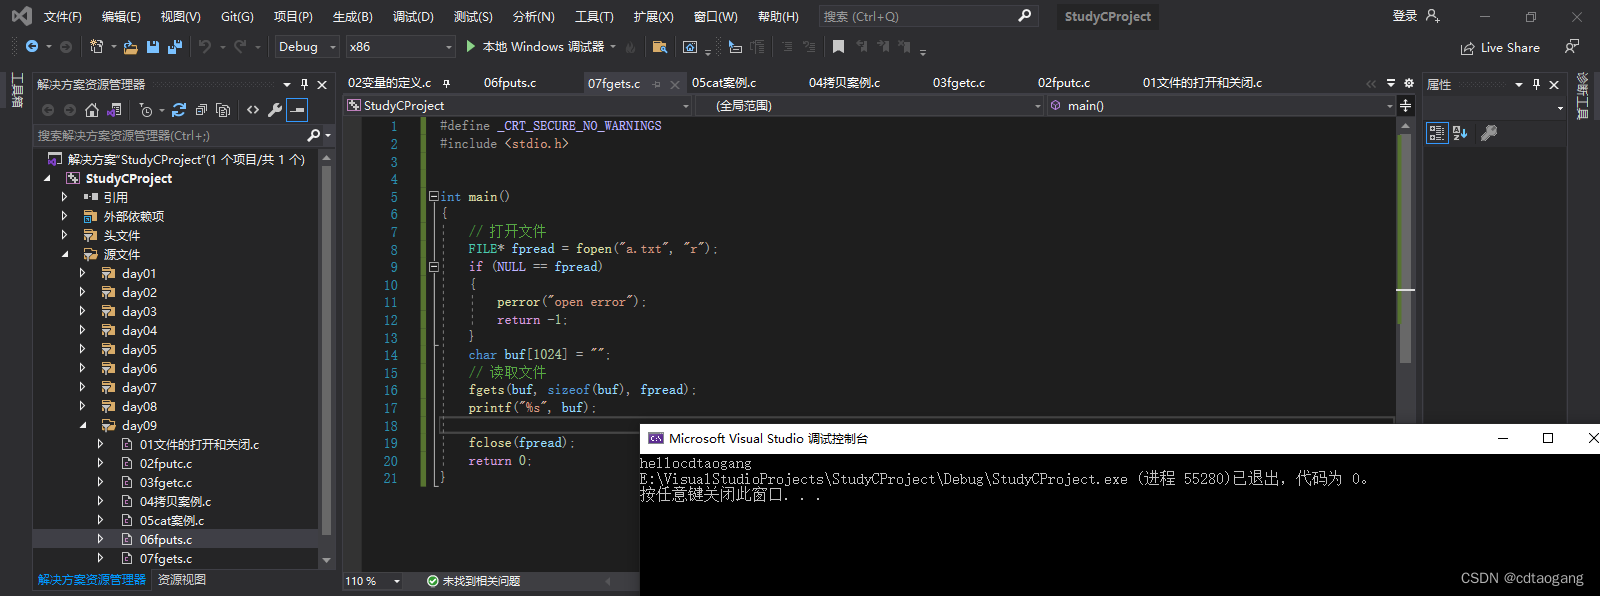1600x596 pixels.
Task: Open the 调试(D) menu
Action: click(x=413, y=17)
